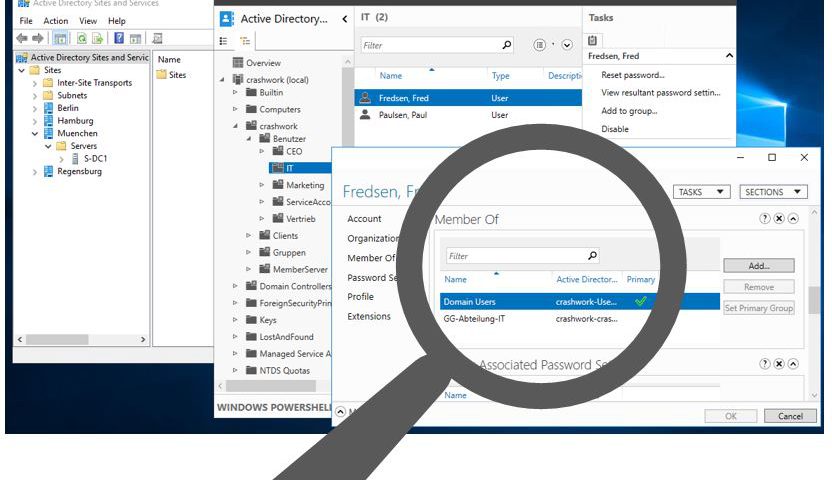
Task: Click the magnifier icon in the IT filter box
Action: [507, 45]
